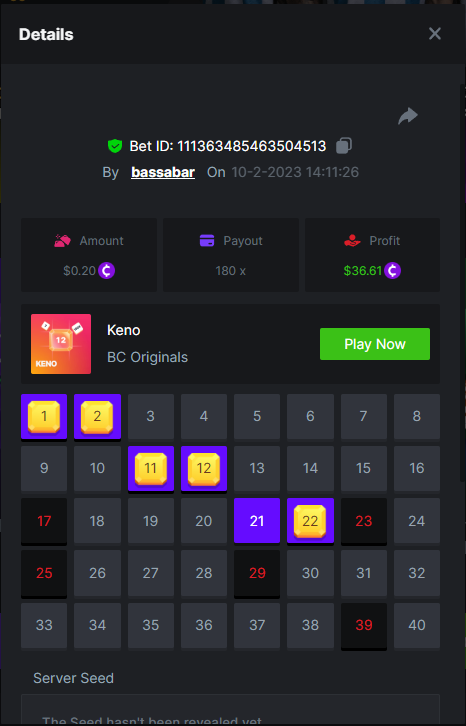Click the Server Seed field
Screen dimensions: 466x726
230,709
